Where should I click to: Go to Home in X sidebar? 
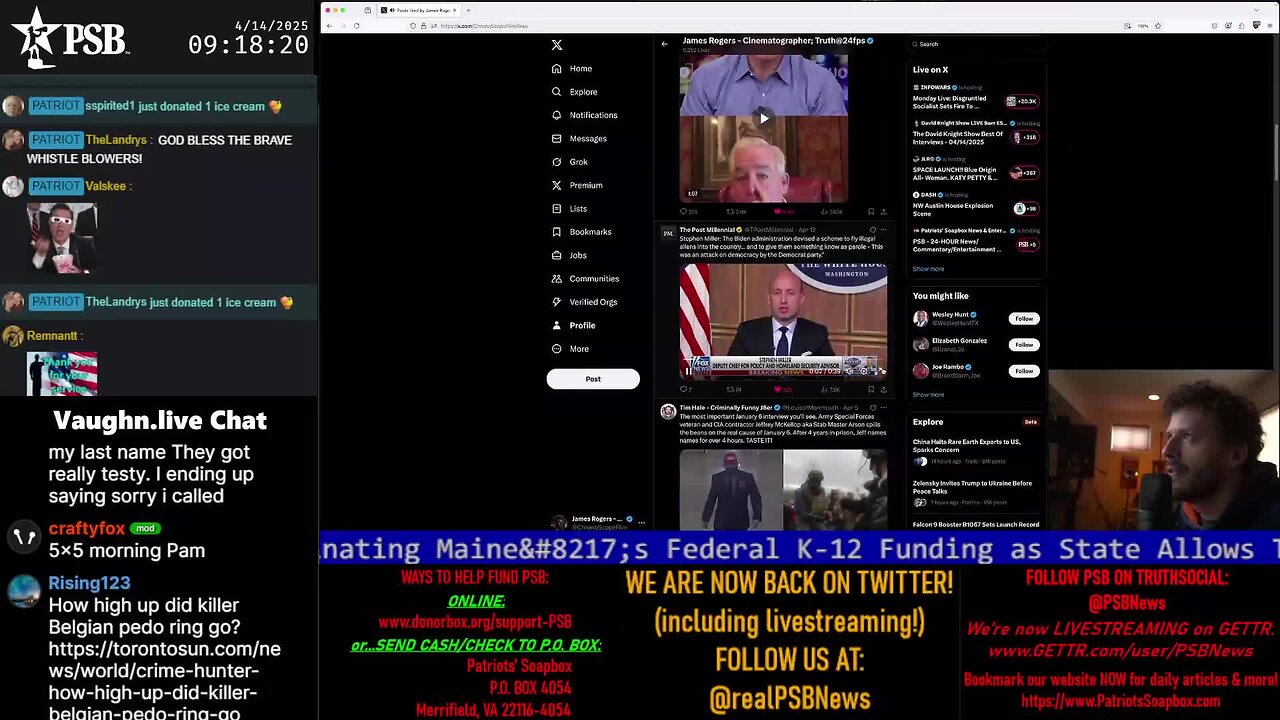(572, 68)
